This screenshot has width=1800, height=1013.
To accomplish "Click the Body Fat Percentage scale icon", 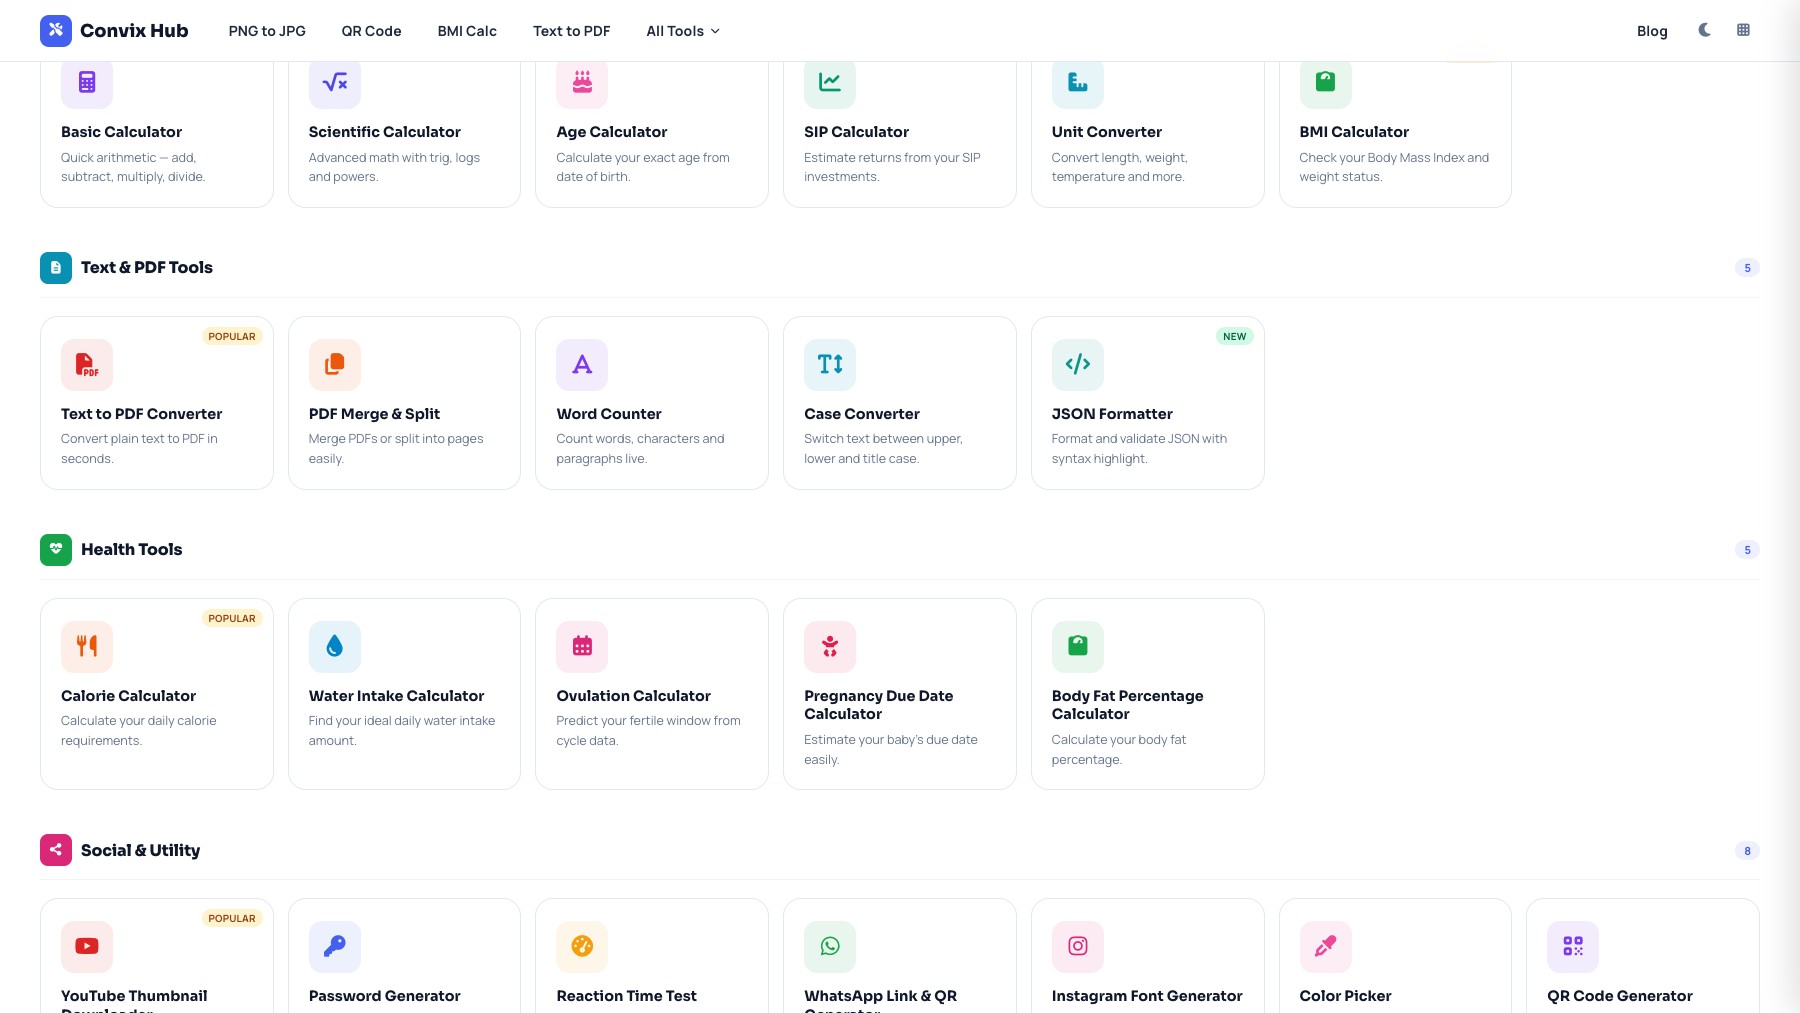I will 1078,647.
